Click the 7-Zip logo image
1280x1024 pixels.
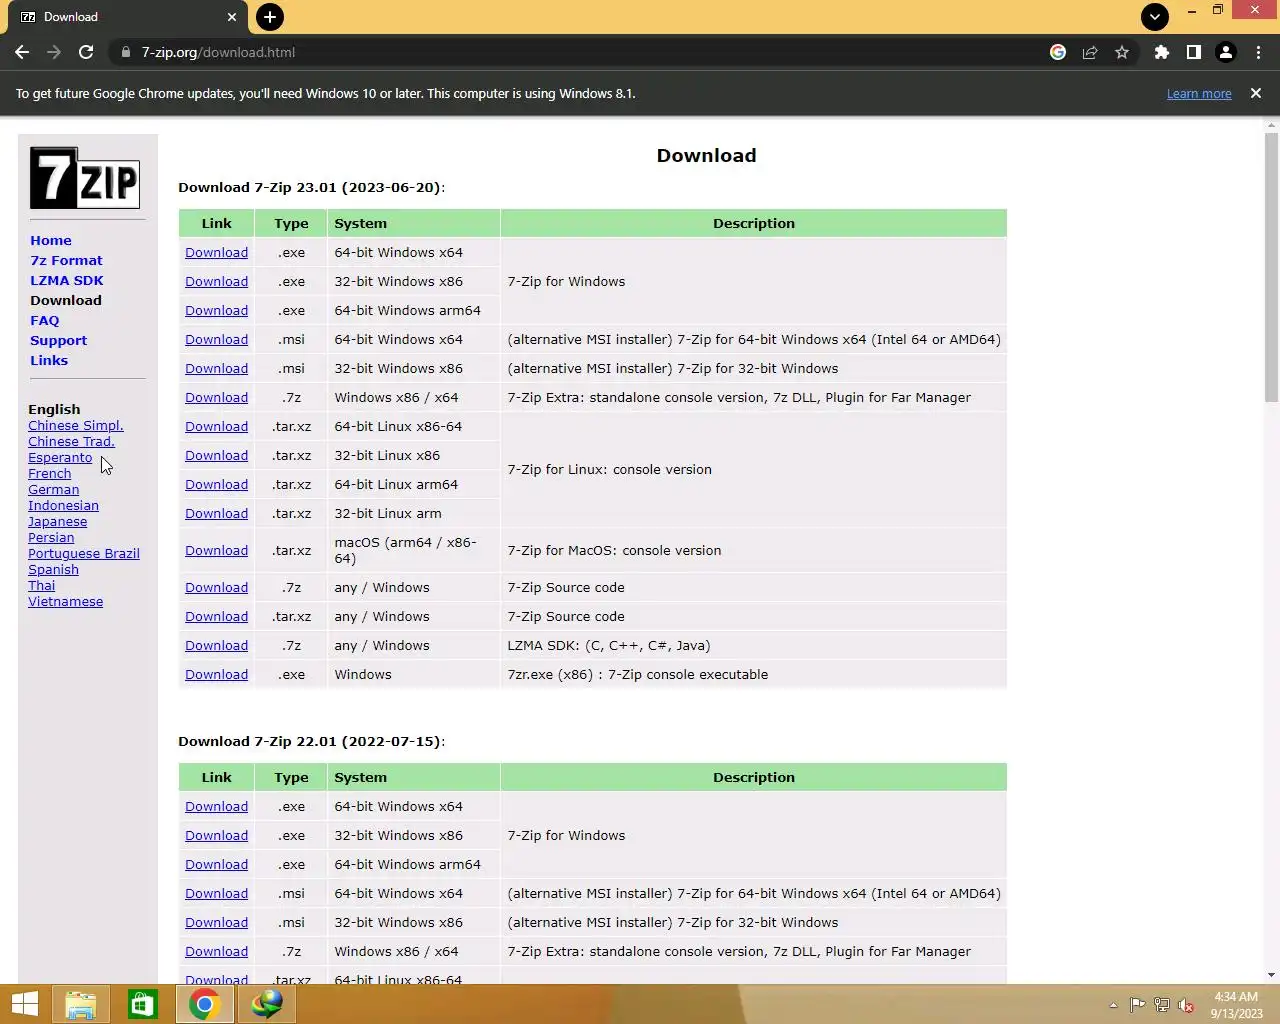click(85, 178)
